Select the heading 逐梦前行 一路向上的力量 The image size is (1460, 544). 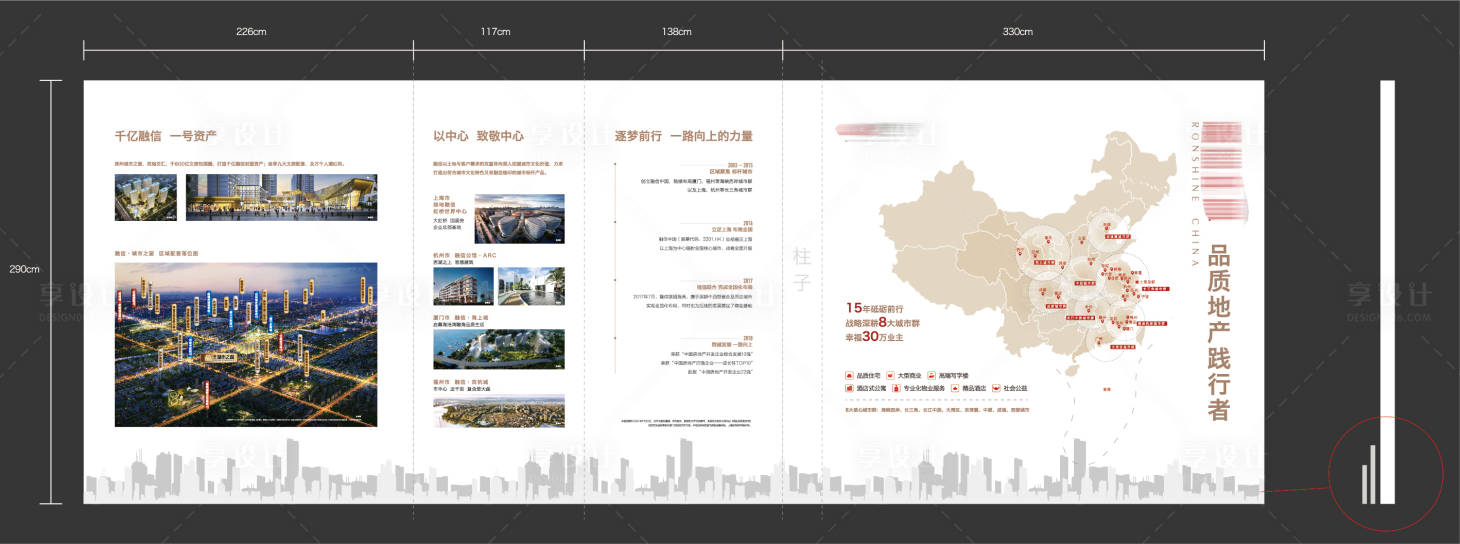[683, 136]
